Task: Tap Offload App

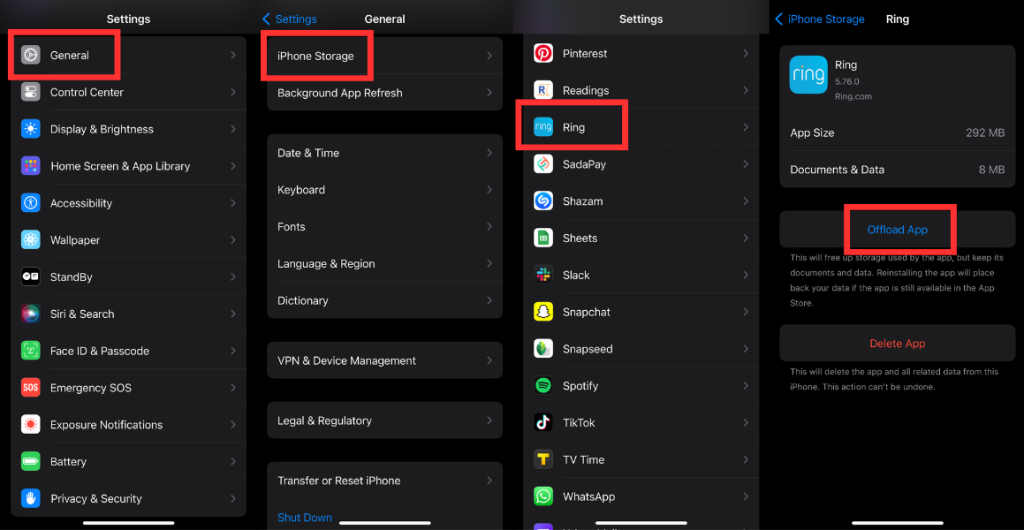Action: coord(897,230)
